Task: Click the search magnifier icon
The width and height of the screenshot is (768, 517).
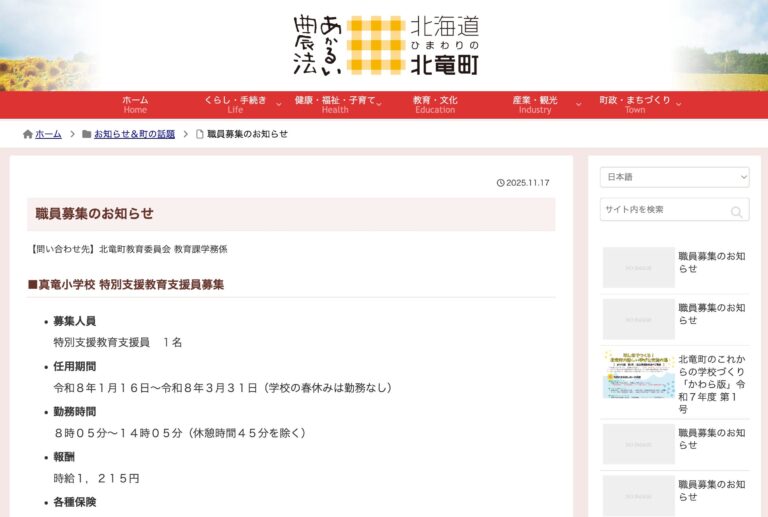Action: click(736, 211)
